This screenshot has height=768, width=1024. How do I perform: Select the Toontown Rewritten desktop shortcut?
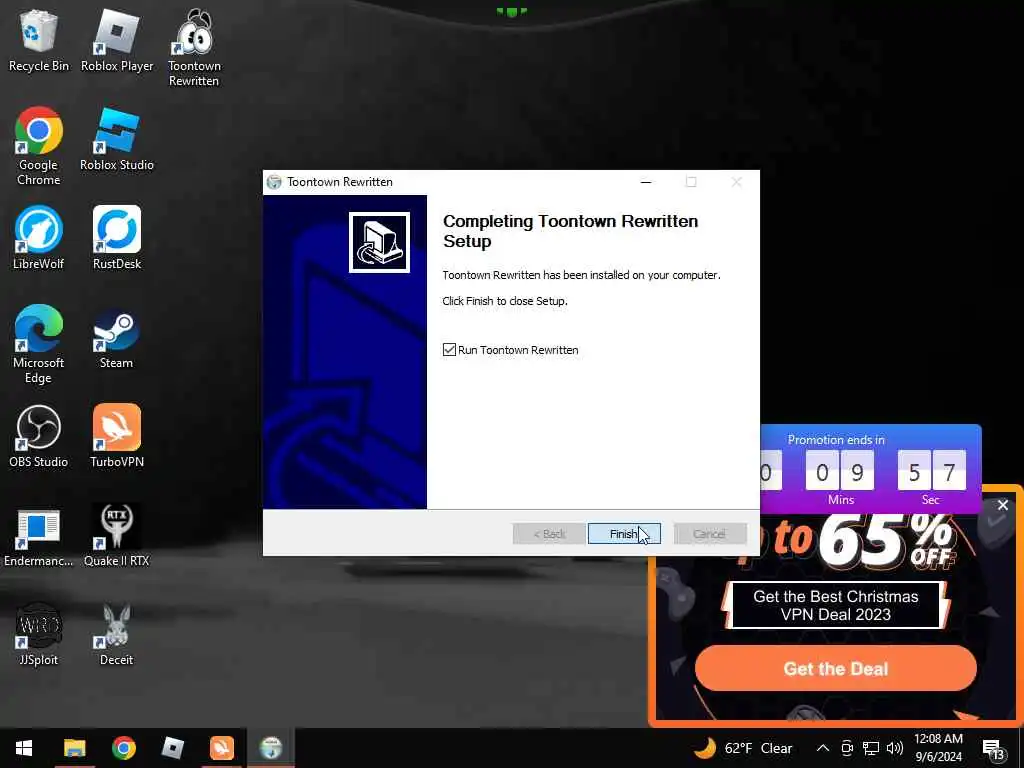click(x=194, y=48)
